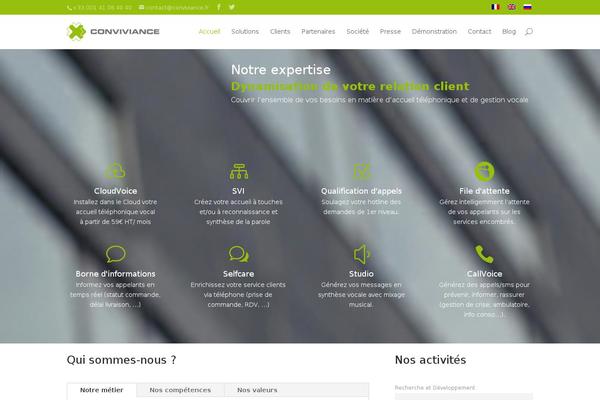Open the search magnifier in navigation
The image size is (600, 400).
(x=529, y=32)
